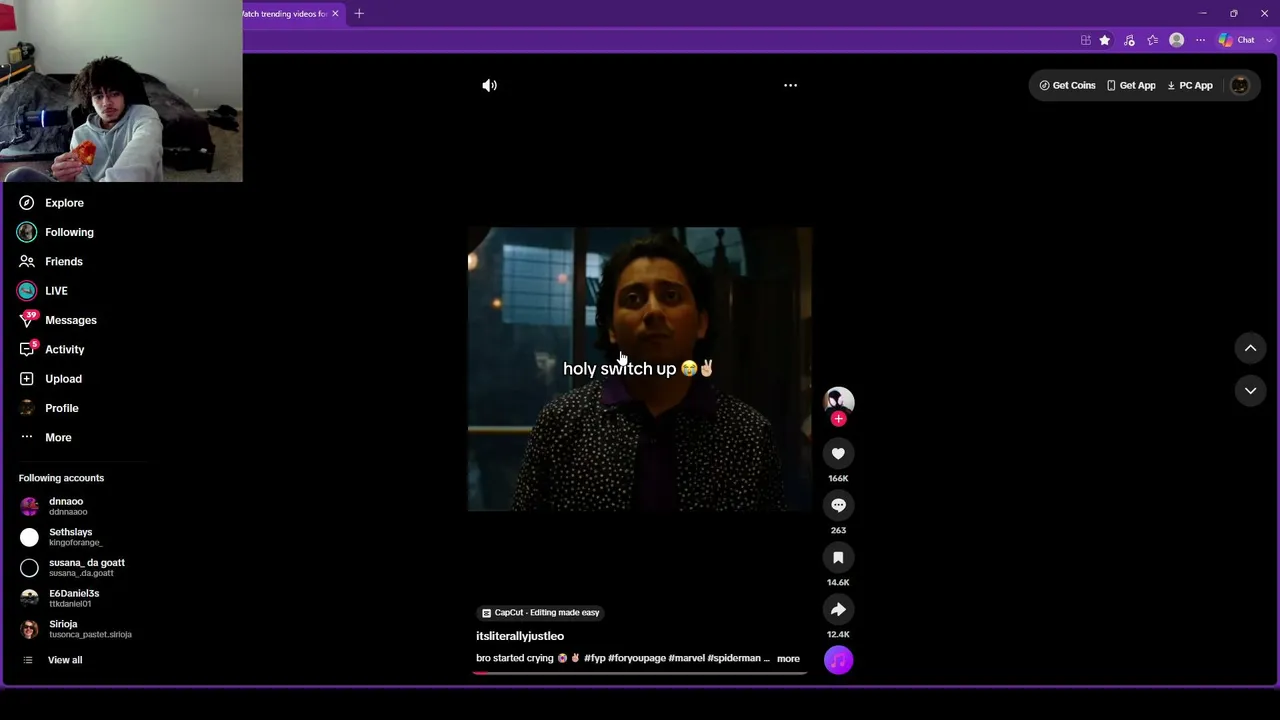
Task: Seek along the video progress bar
Action: [x=640, y=673]
